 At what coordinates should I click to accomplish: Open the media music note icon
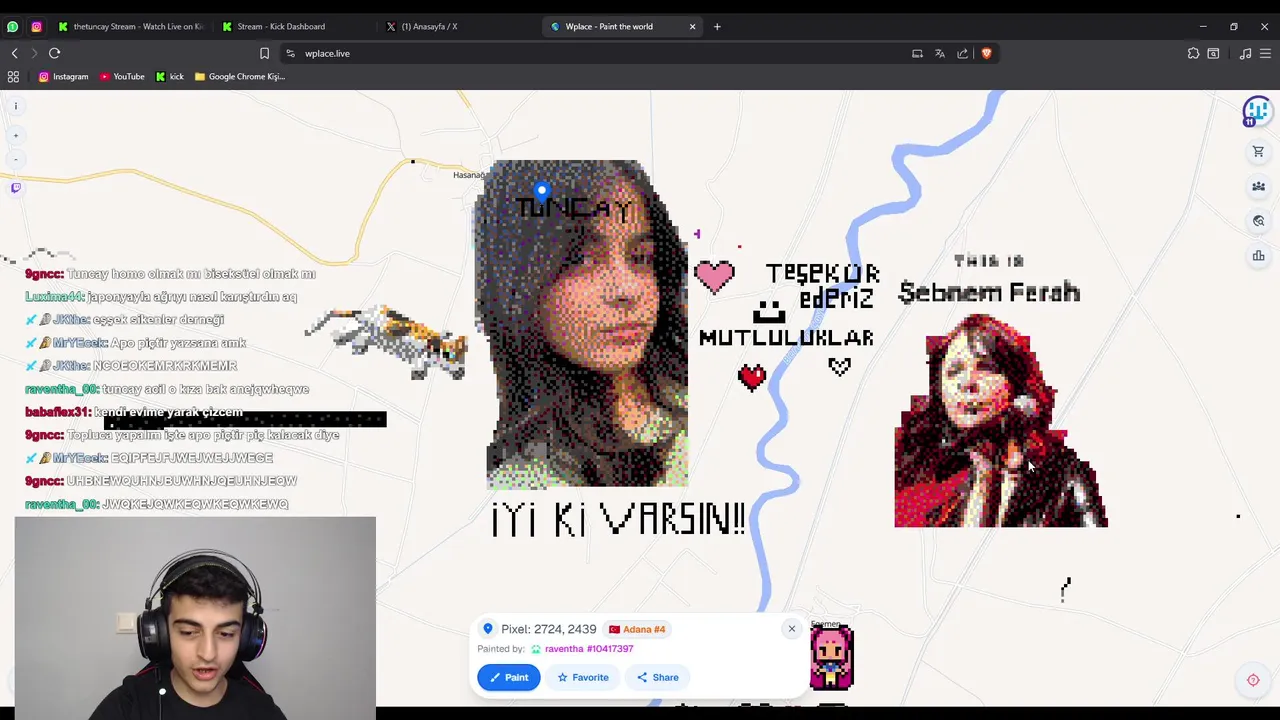coord(1245,53)
